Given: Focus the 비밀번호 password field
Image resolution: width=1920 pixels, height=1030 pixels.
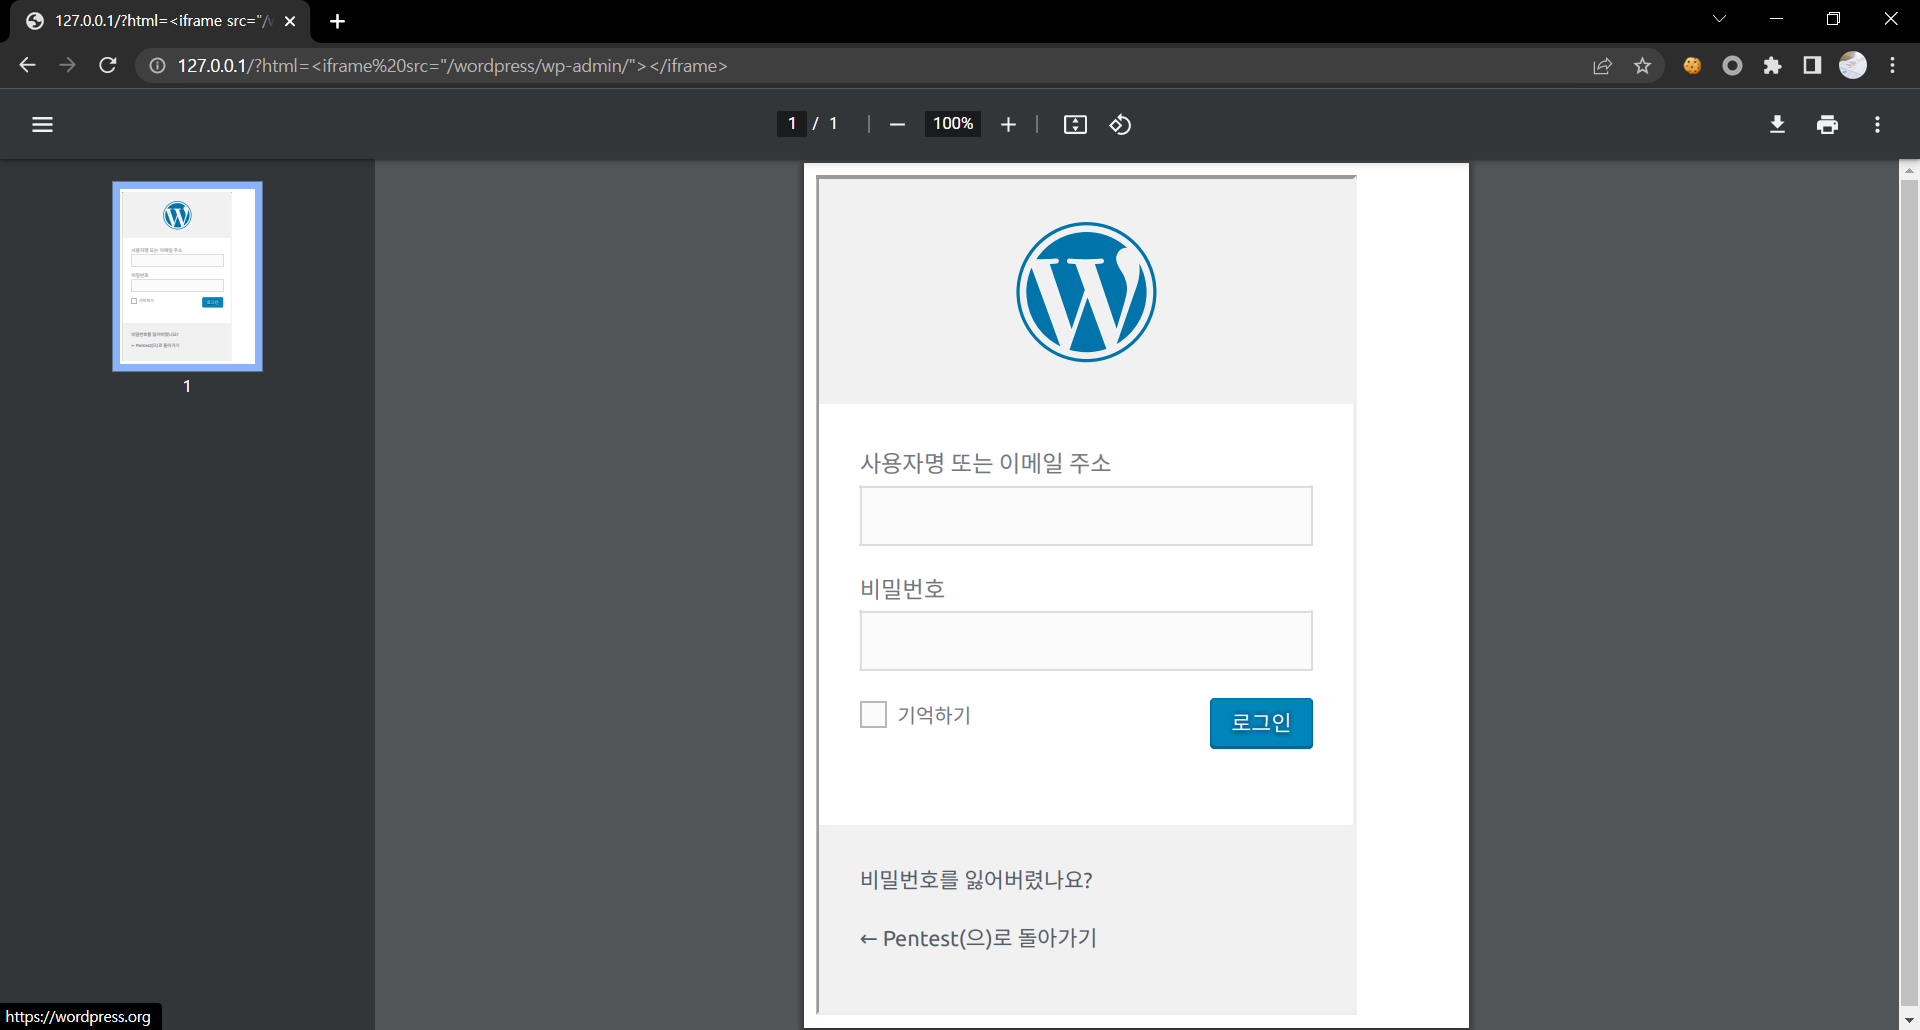Looking at the screenshot, I should coord(1086,641).
